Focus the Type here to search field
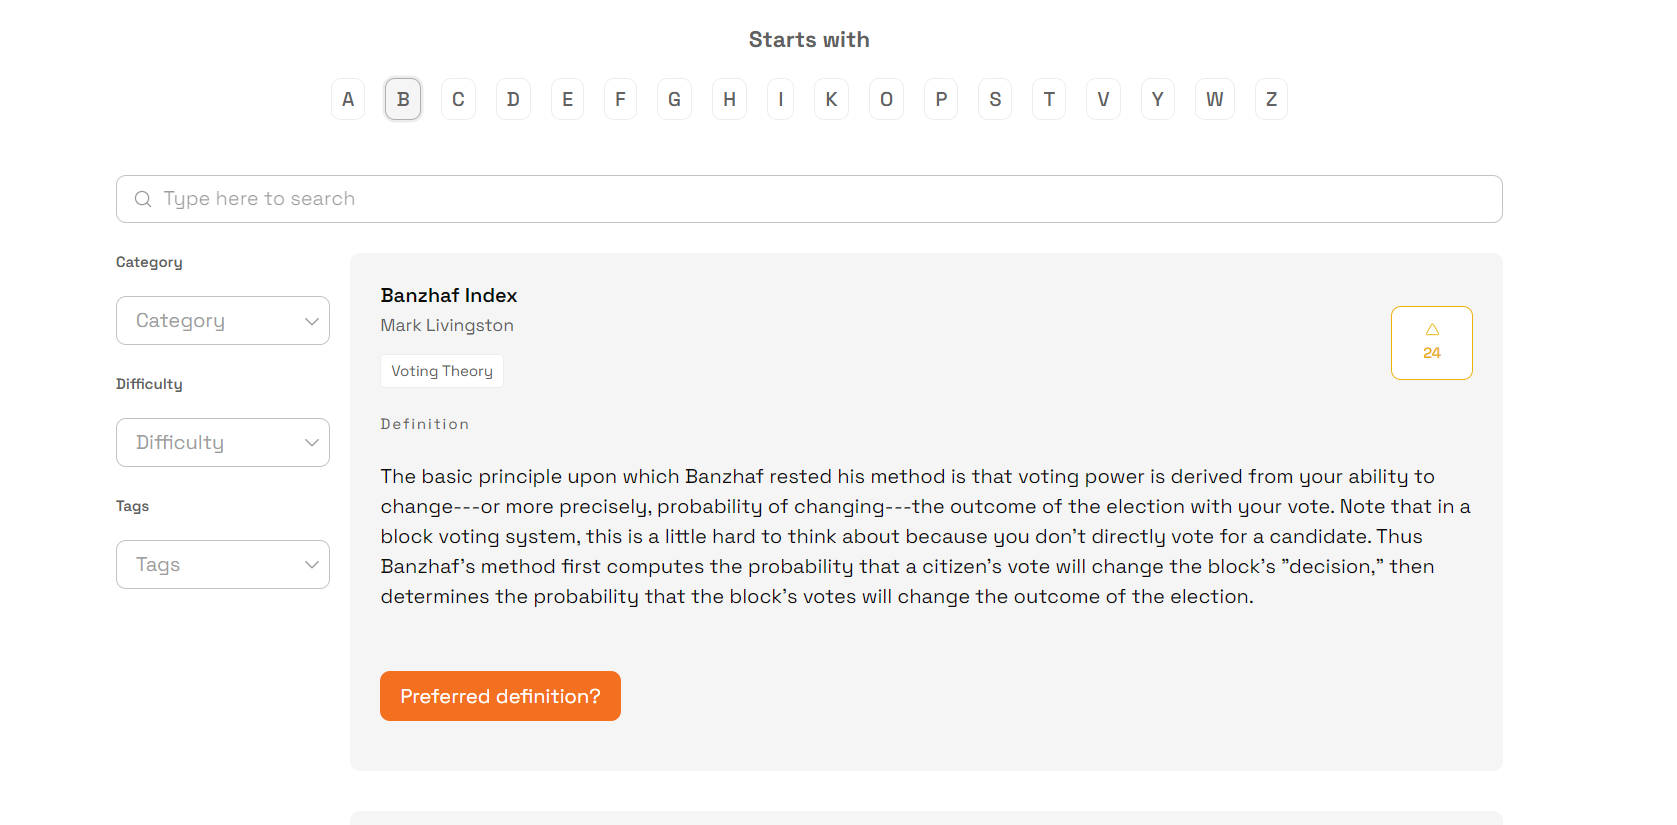Screen dimensions: 1677x825 point(809,199)
